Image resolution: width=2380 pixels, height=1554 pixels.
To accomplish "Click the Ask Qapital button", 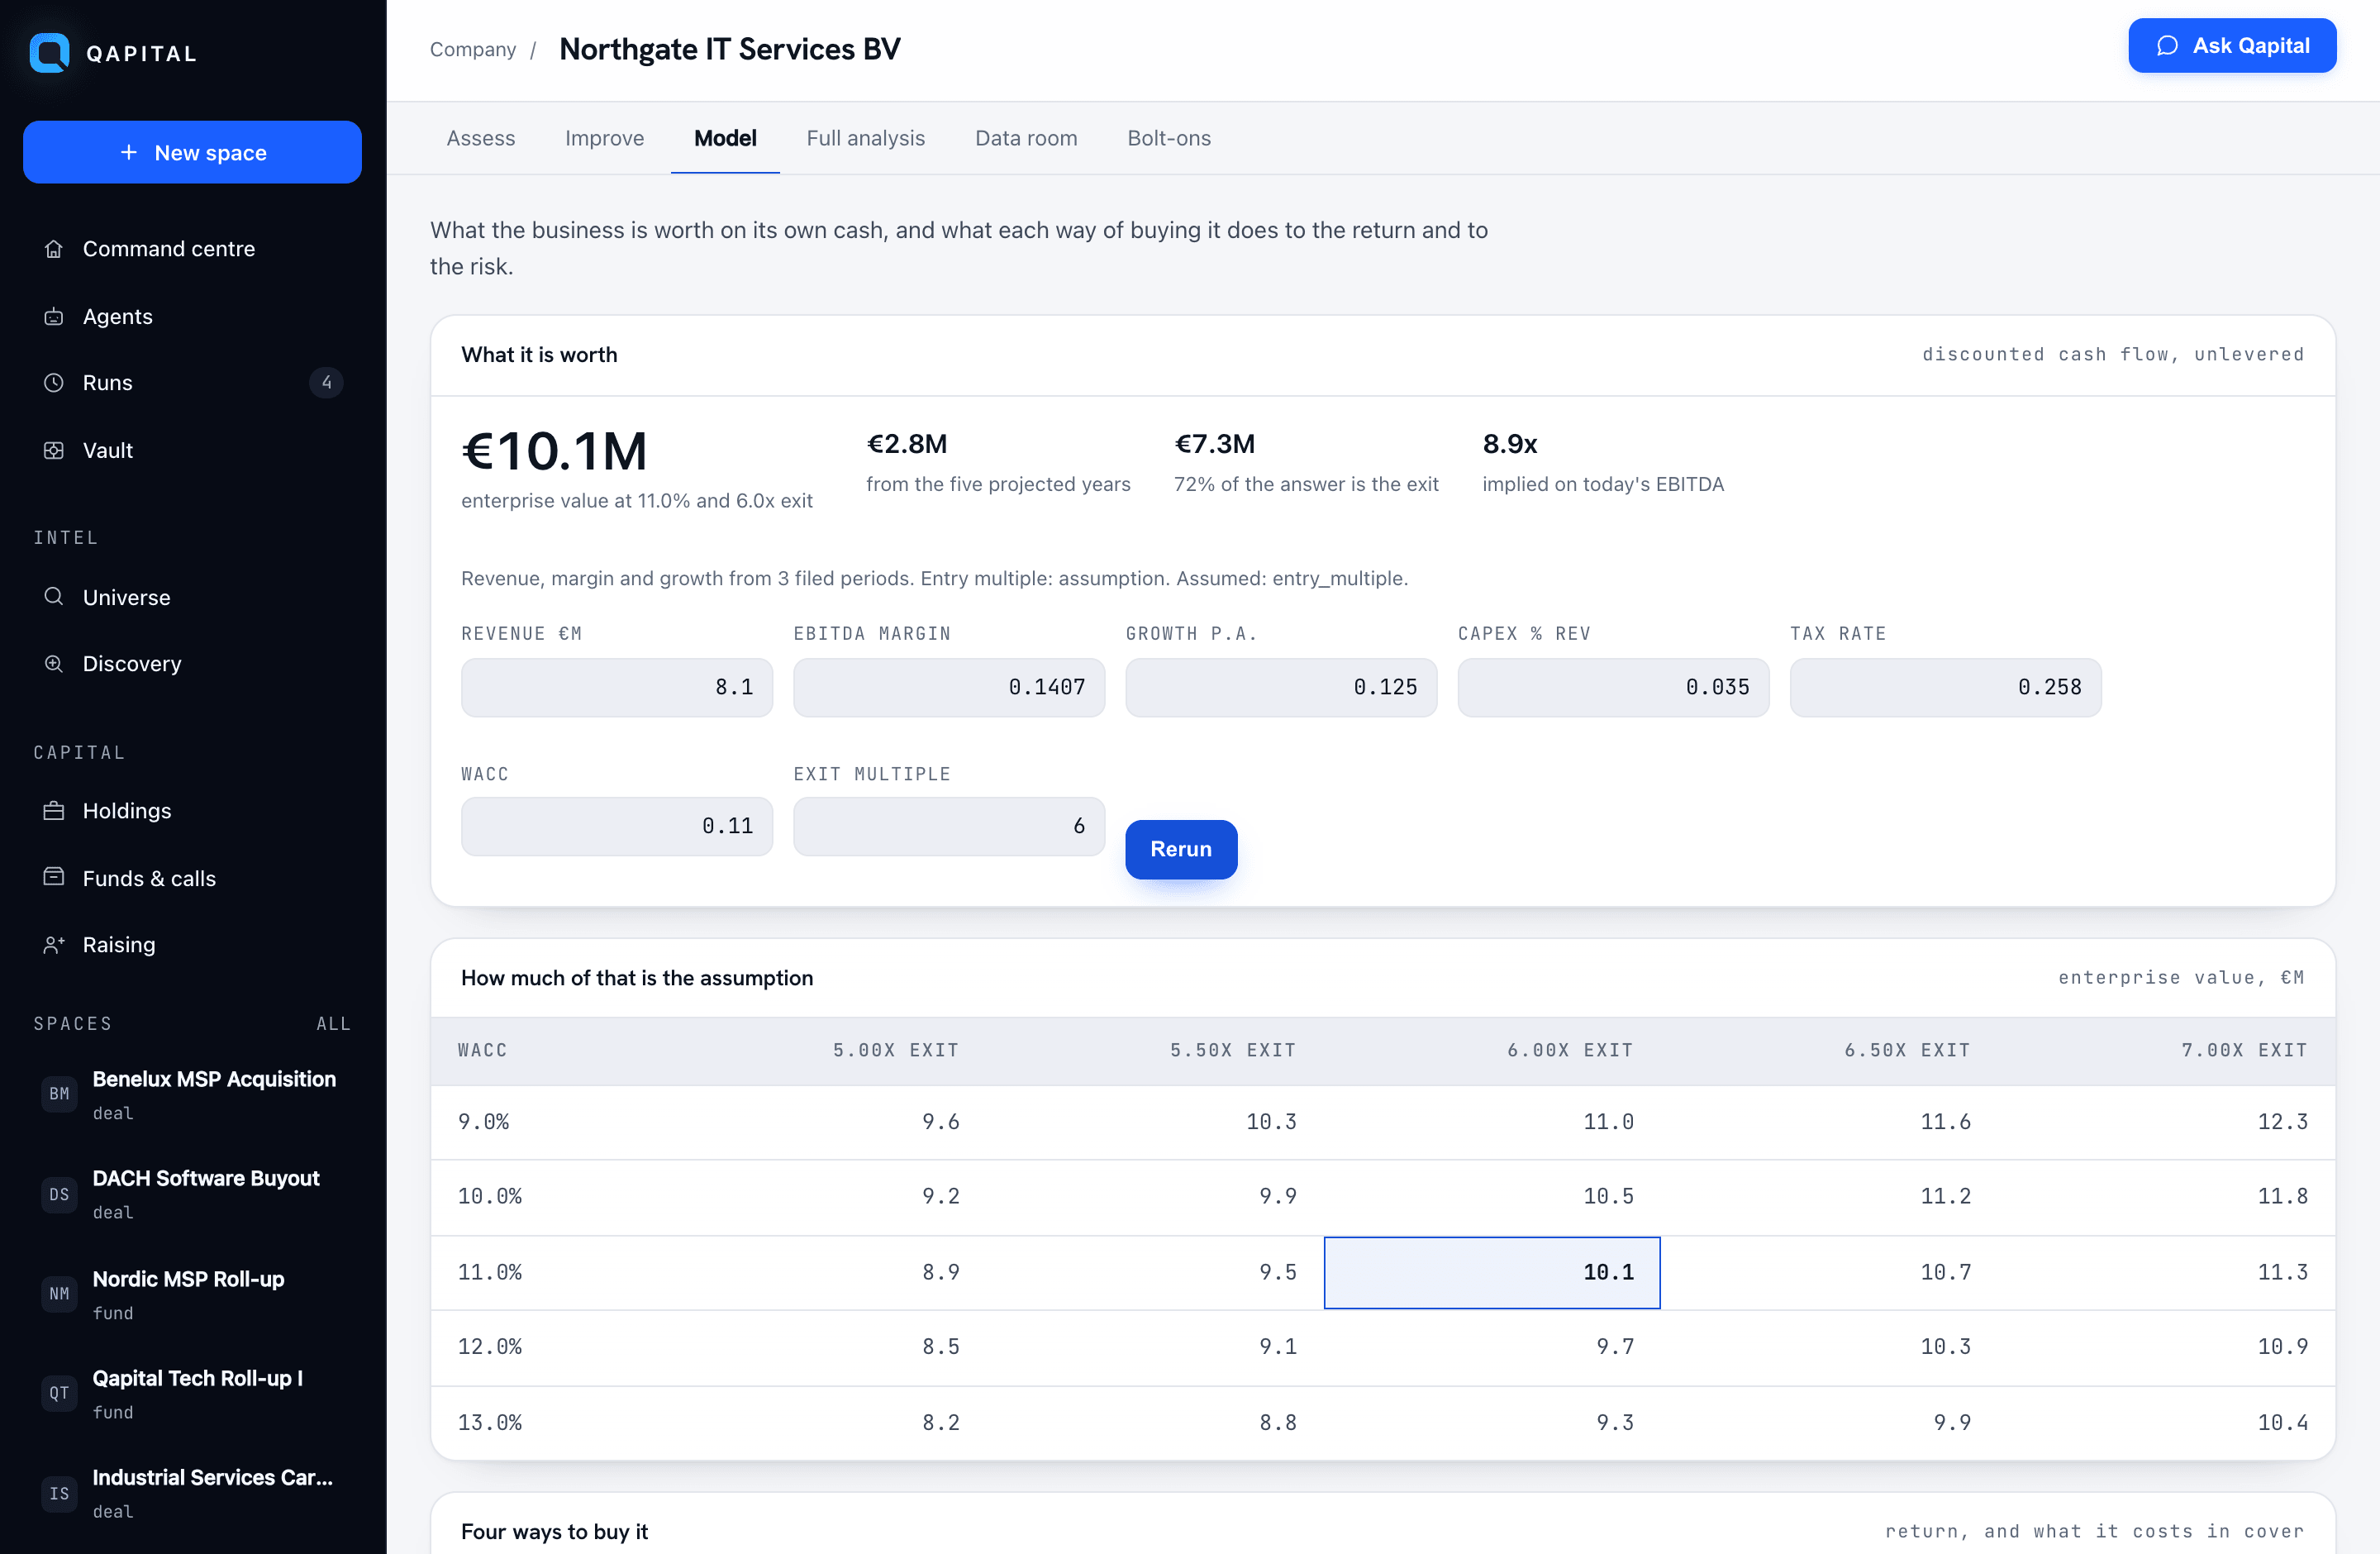I will pyautogui.click(x=2232, y=46).
